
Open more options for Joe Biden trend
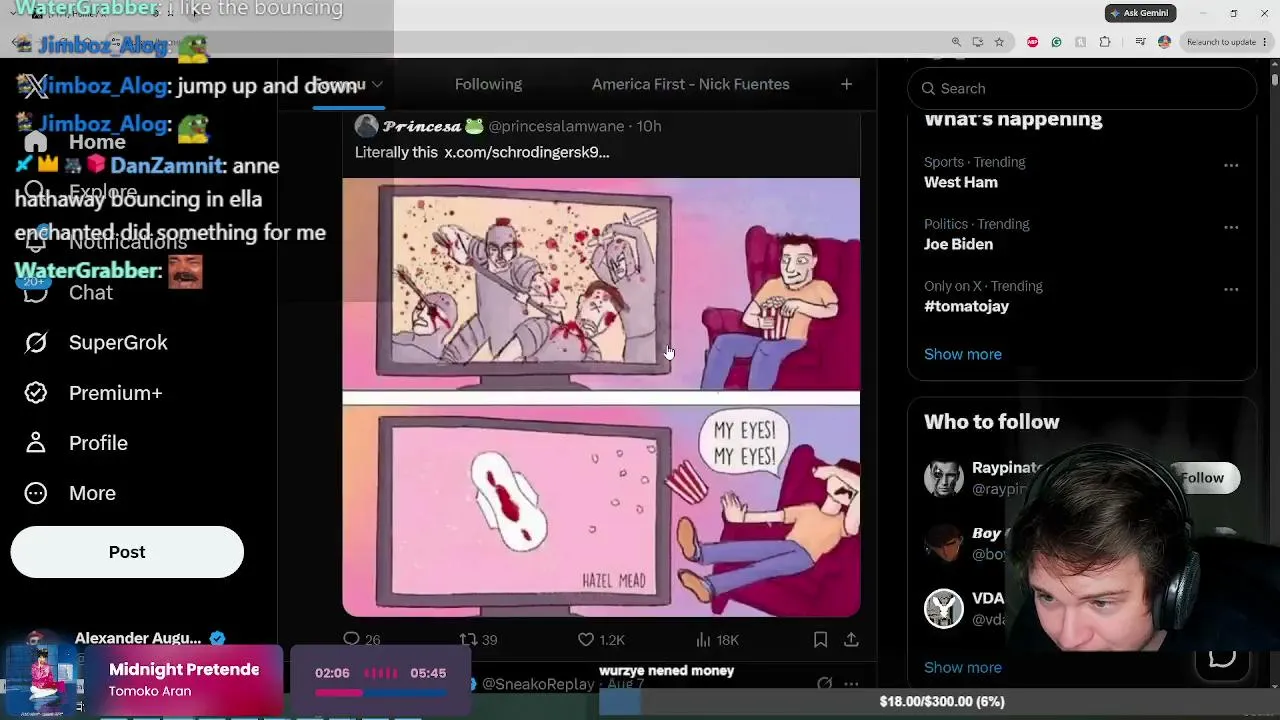pos(1231,227)
